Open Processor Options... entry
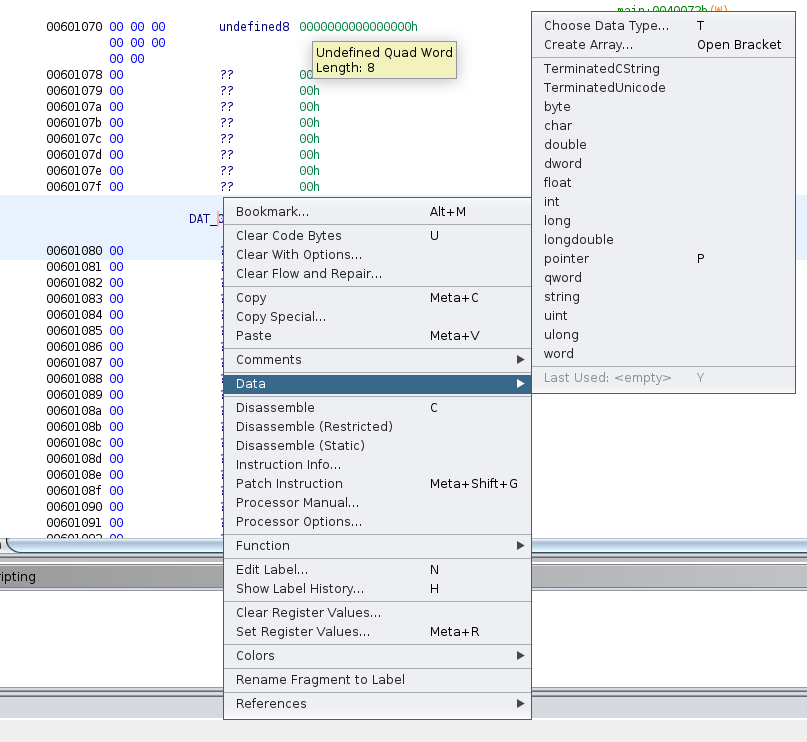 [x=377, y=522]
